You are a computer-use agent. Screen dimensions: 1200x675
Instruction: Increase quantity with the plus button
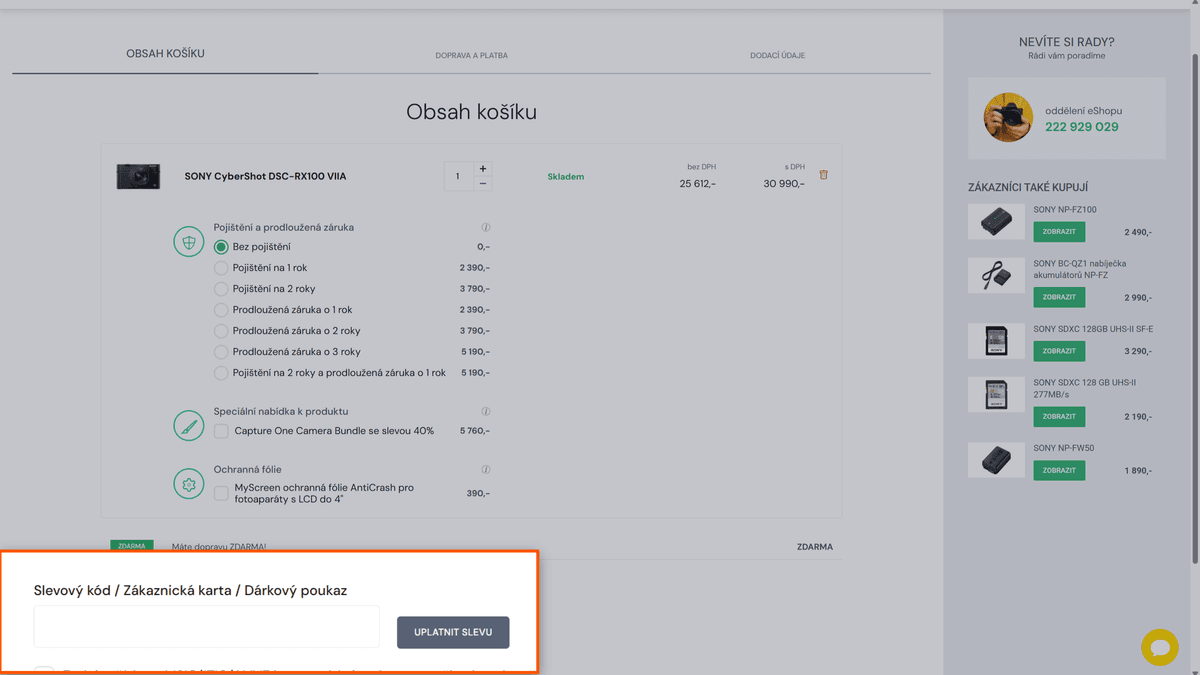483,169
